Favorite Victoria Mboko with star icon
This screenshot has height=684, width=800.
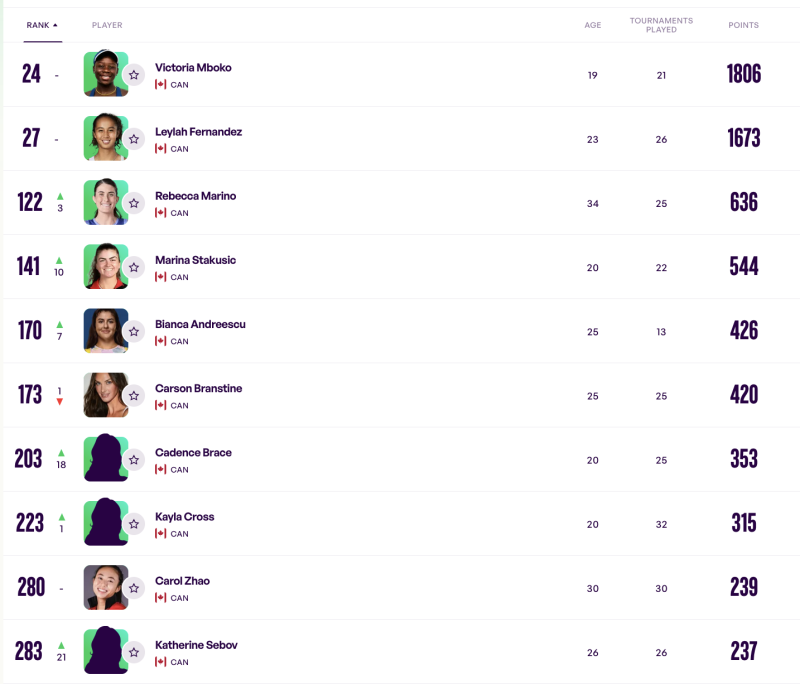coord(134,74)
